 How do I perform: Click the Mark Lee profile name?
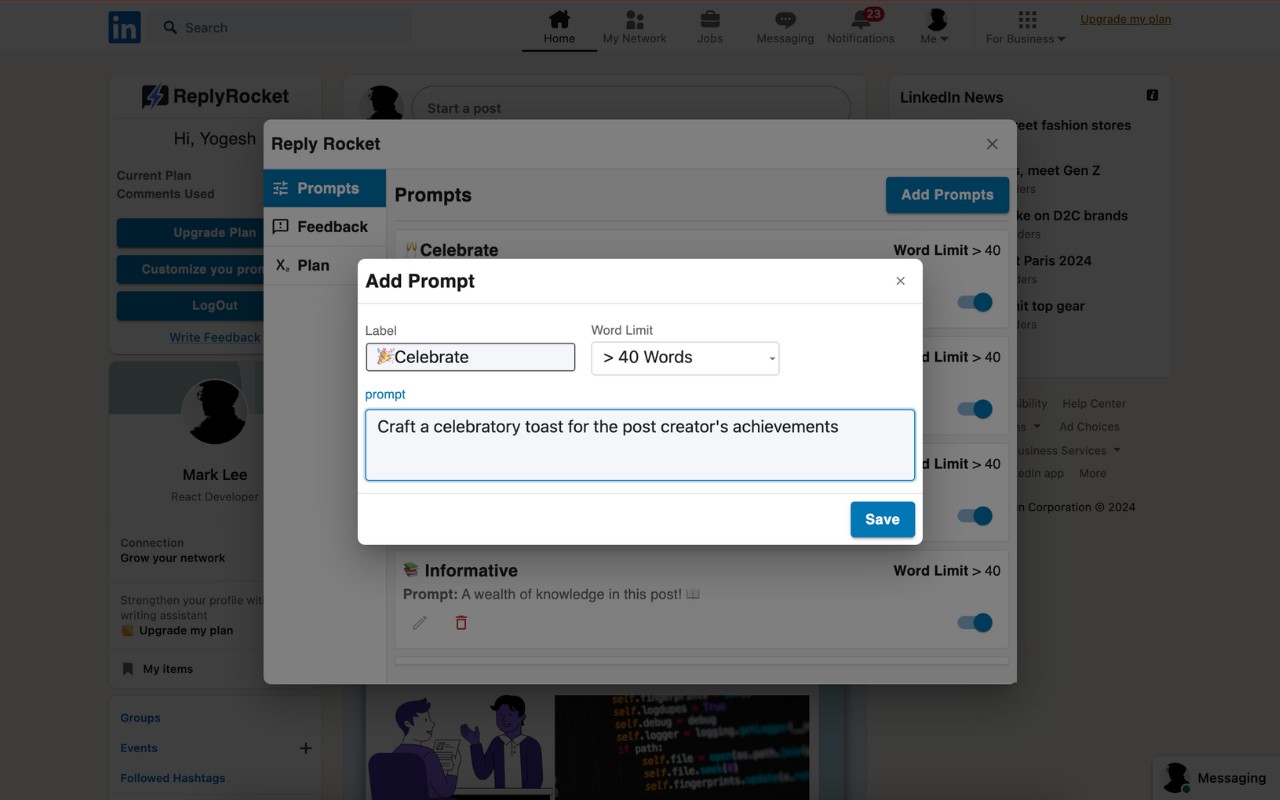coord(215,475)
